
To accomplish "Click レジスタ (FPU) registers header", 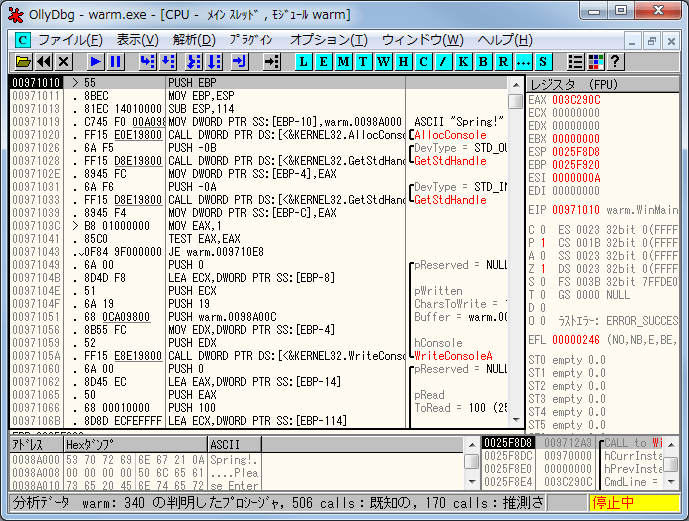I will point(602,84).
